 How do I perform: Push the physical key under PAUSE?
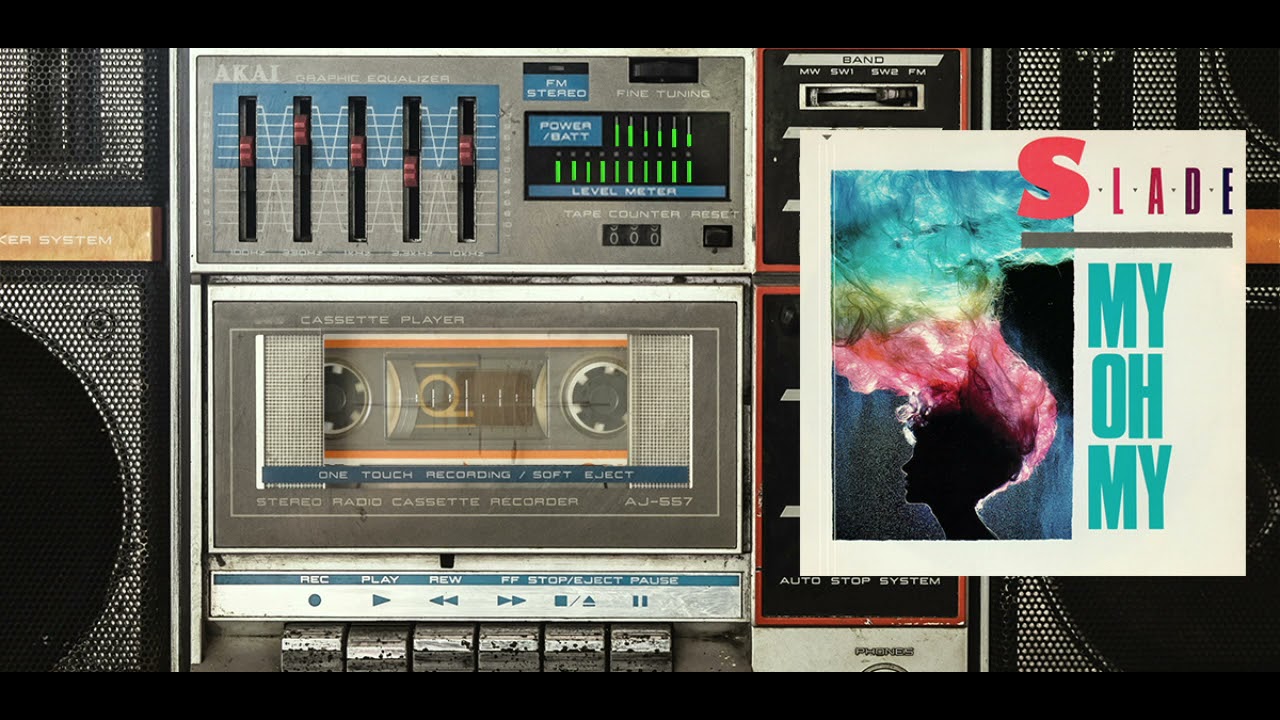pyautogui.click(x=641, y=648)
